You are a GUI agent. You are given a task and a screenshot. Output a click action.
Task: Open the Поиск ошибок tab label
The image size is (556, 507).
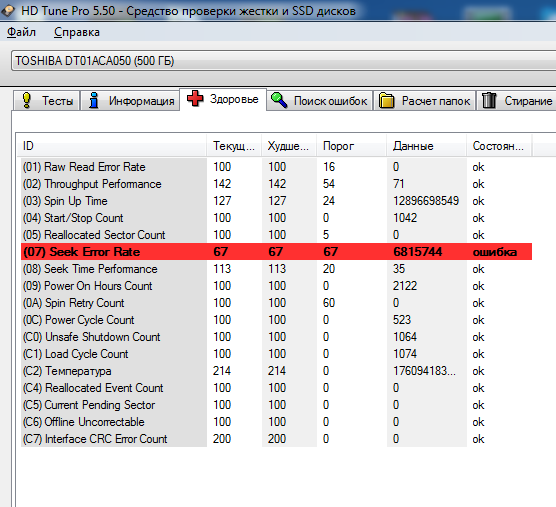330,101
